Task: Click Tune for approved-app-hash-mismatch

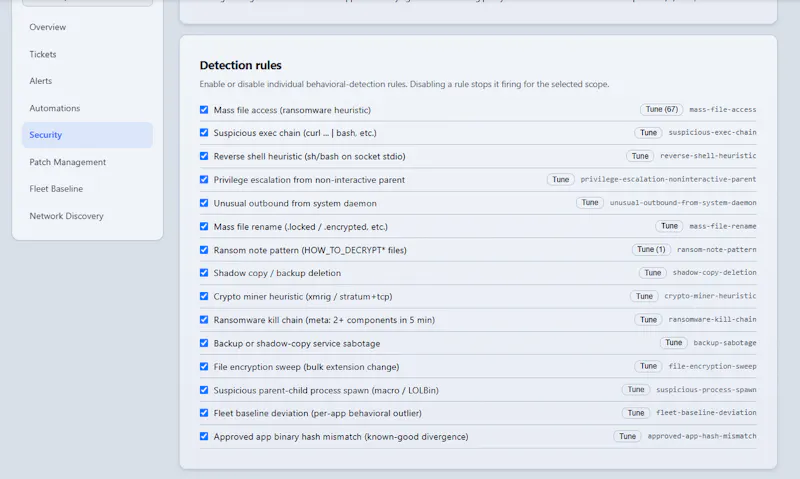Action: (627, 436)
